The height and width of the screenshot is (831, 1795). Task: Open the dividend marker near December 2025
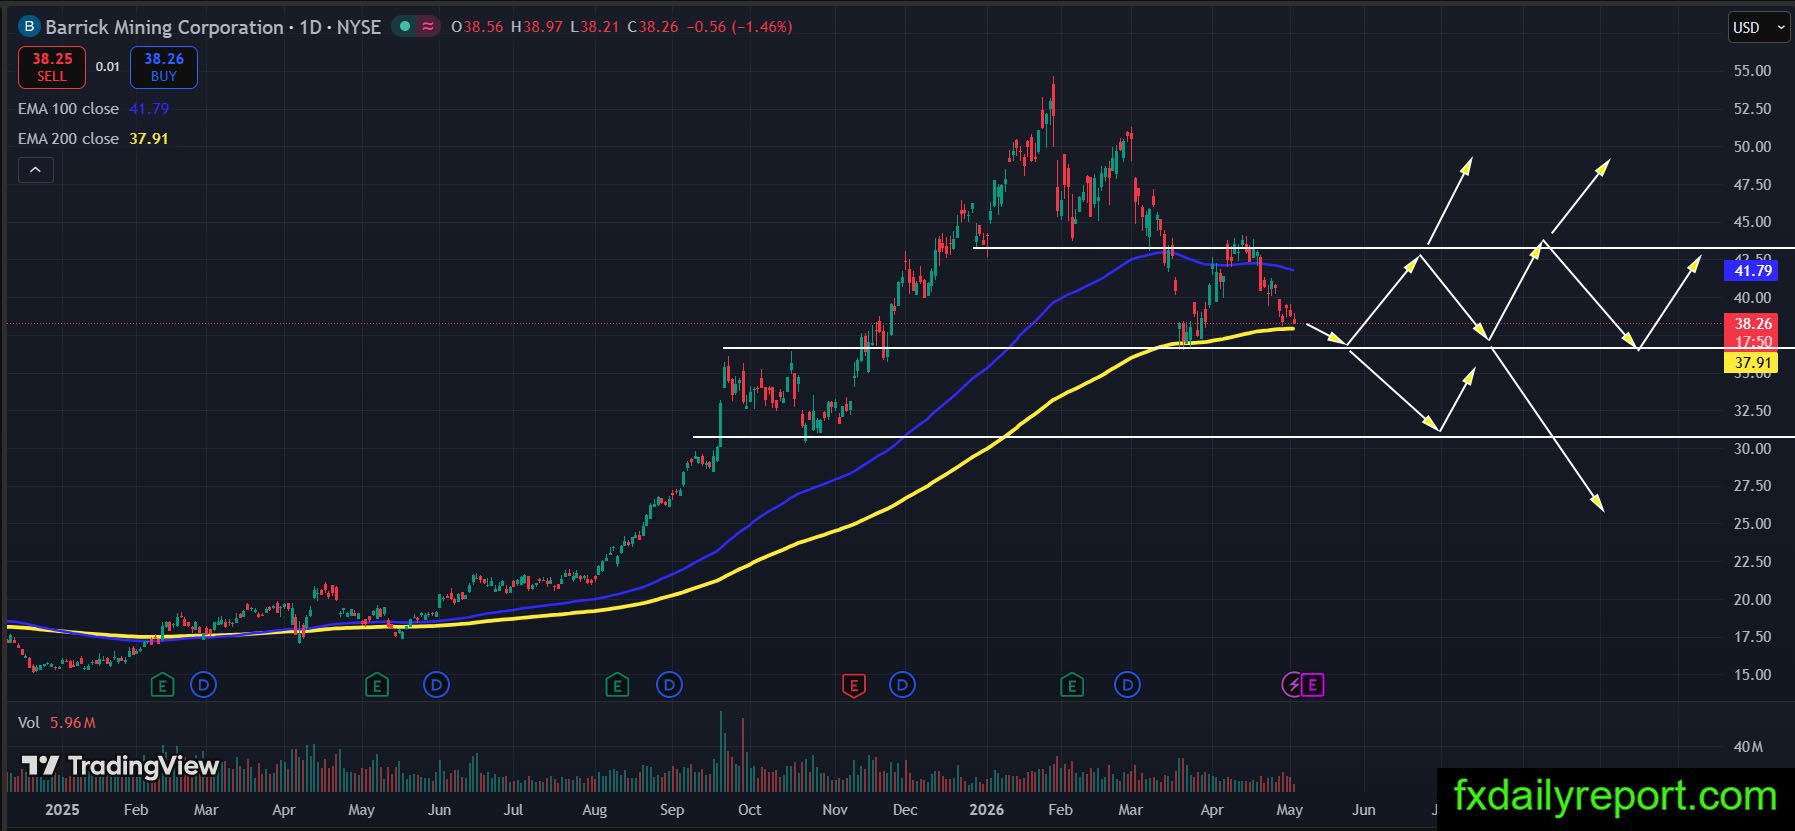(x=902, y=685)
